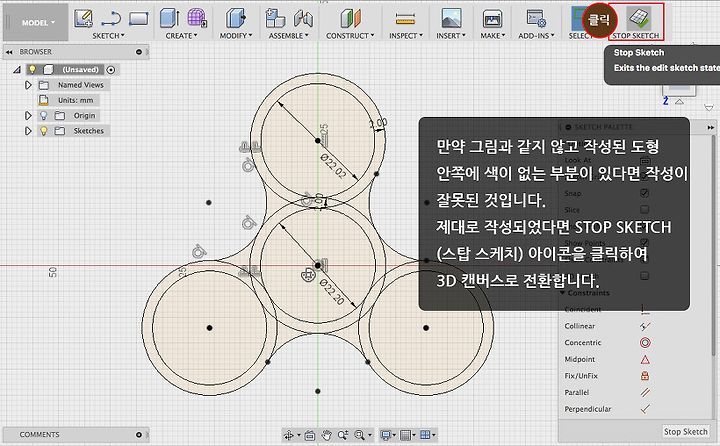Image resolution: width=720 pixels, height=446 pixels.
Task: Activate the Extrude tool icon
Action: (169, 18)
